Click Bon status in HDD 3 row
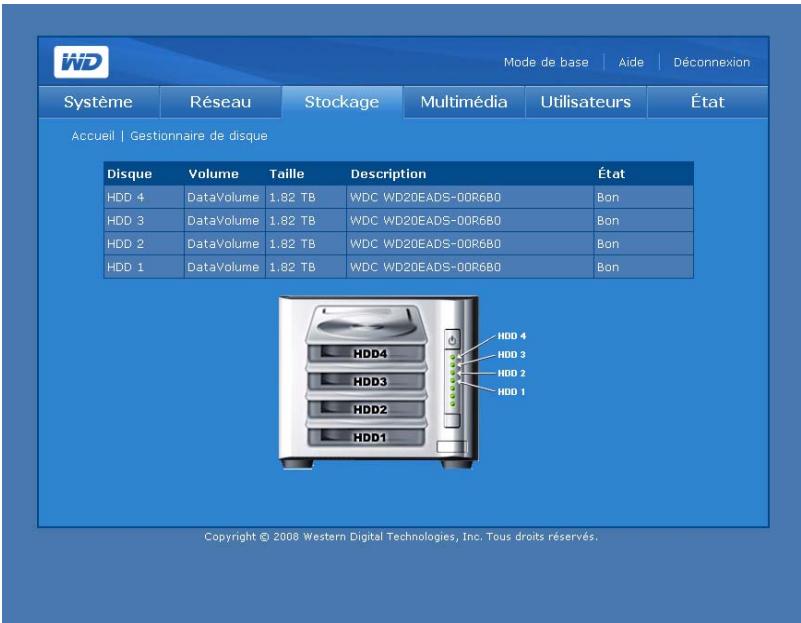This screenshot has height=623, width=801. coord(608,221)
